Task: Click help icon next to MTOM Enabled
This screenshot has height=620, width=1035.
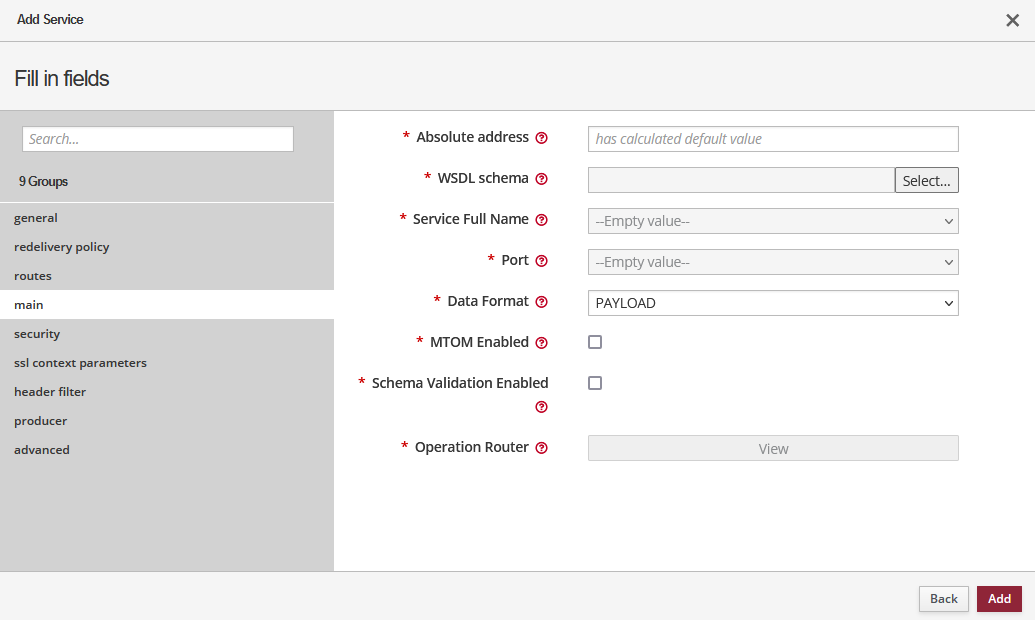Action: click(542, 343)
